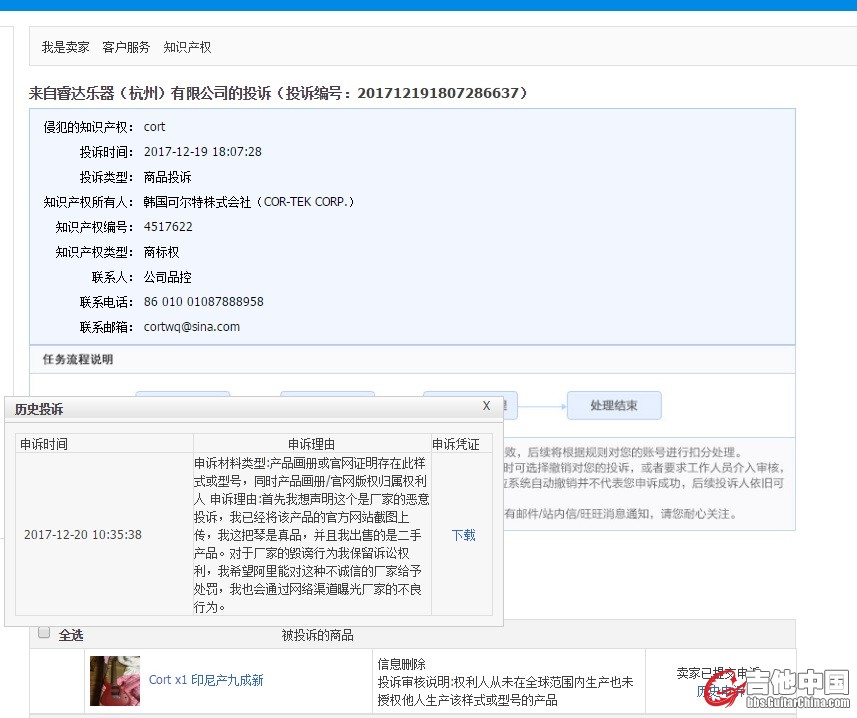
Task: Click the contact email cortwq@sina.com
Action: 192,327
